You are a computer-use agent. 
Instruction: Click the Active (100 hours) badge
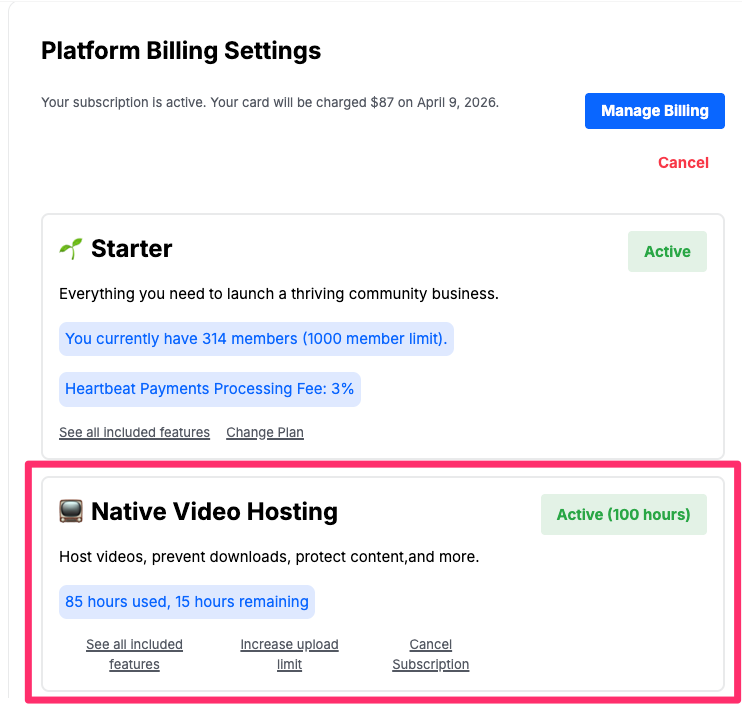click(623, 515)
